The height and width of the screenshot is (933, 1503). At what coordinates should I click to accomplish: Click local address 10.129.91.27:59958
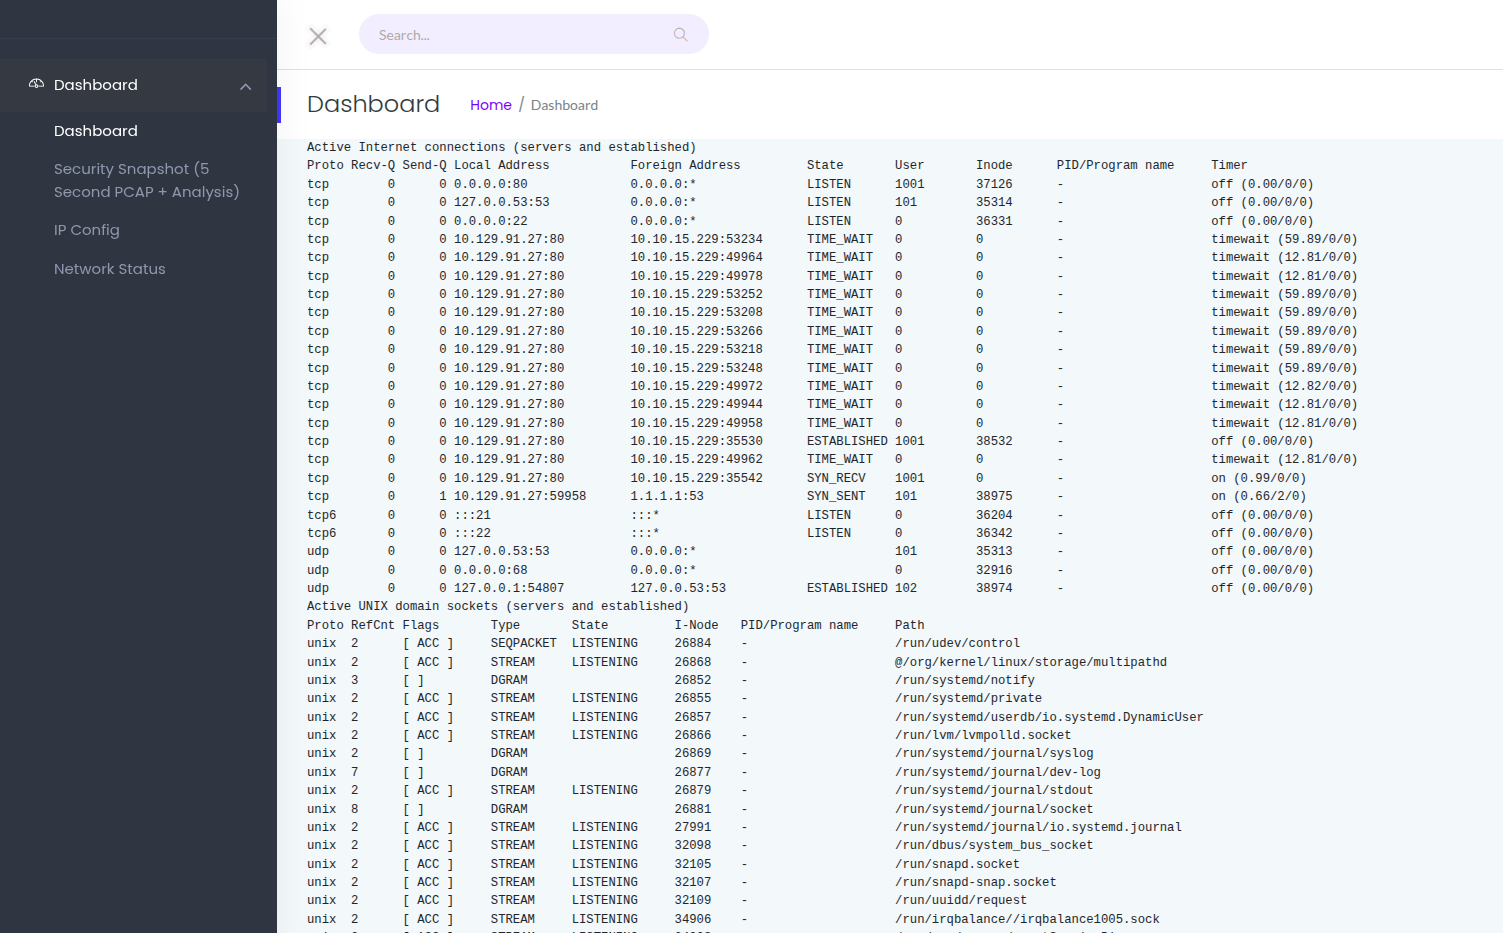(520, 496)
